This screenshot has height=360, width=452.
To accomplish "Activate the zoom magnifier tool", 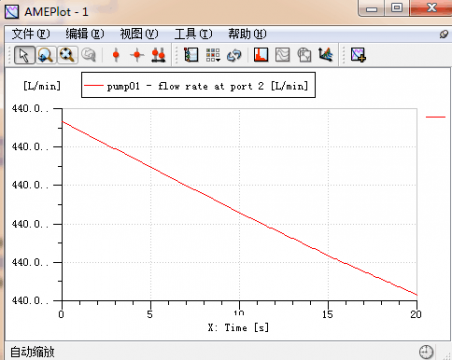I will 46,55.
